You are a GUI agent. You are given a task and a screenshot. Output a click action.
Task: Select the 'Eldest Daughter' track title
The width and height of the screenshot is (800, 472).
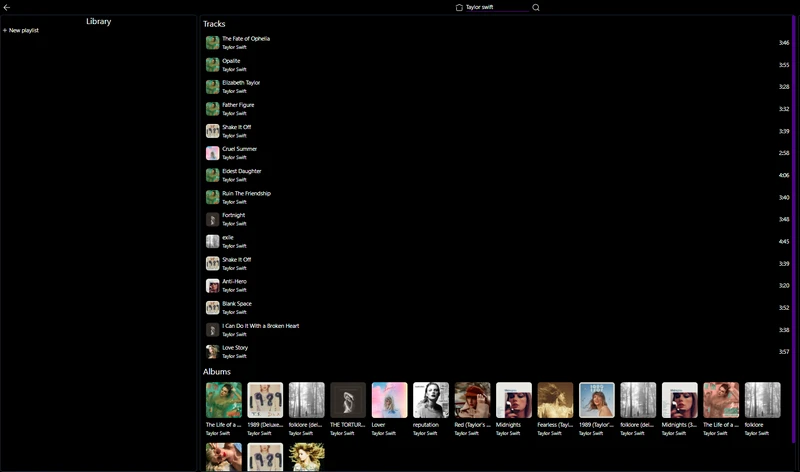click(x=241, y=171)
